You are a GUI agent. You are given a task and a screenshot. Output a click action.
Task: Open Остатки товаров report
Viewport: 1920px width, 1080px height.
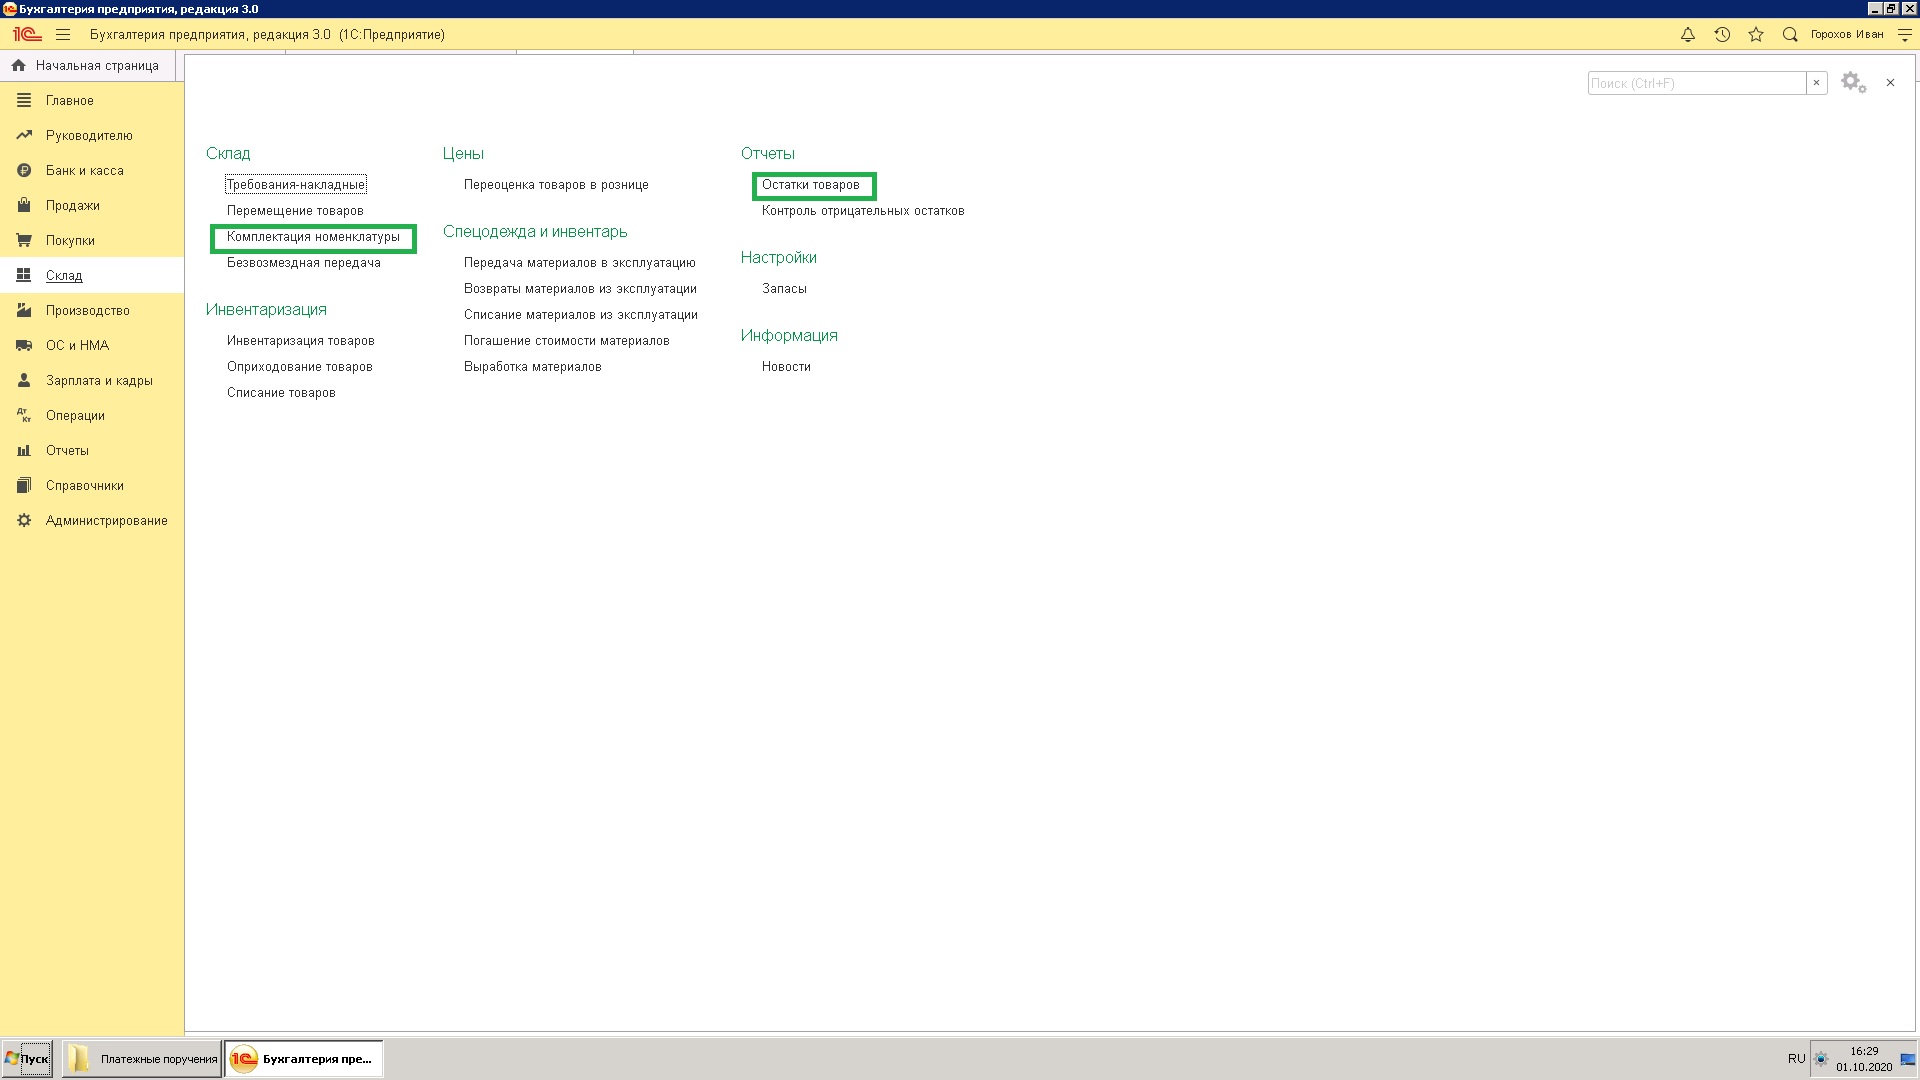810,185
